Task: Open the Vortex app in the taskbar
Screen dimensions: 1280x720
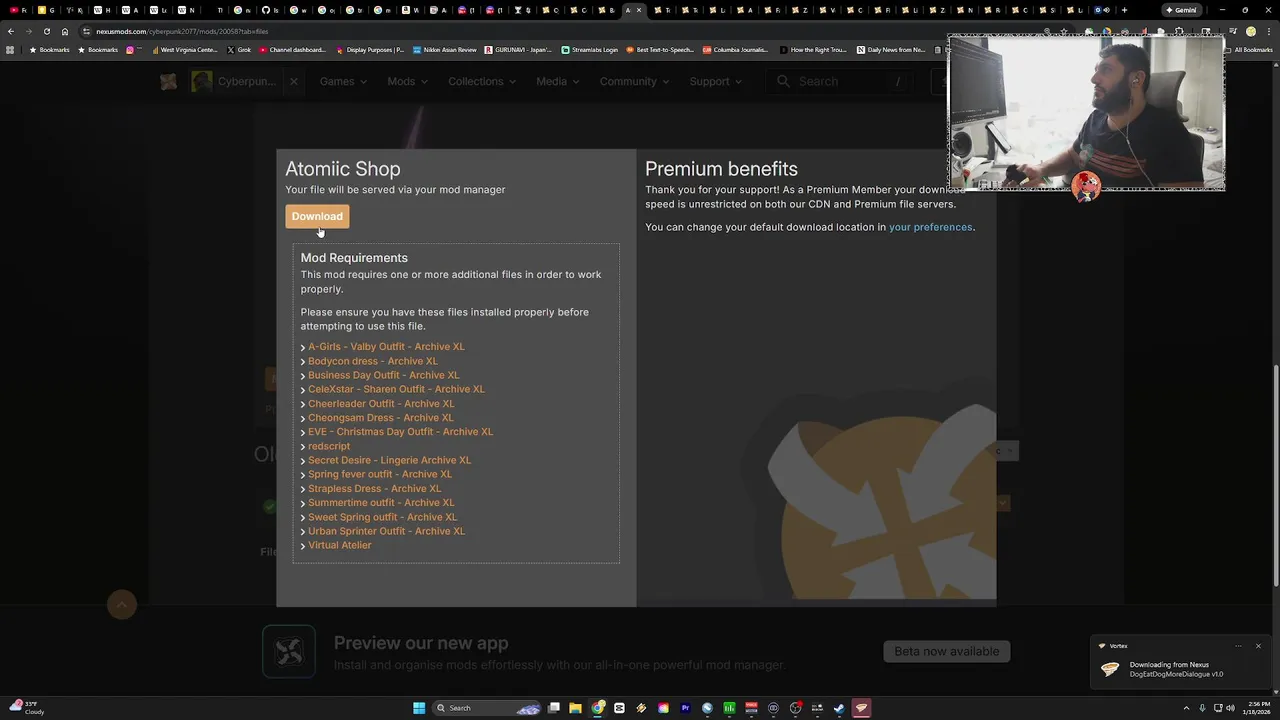Action: pyautogui.click(x=861, y=708)
